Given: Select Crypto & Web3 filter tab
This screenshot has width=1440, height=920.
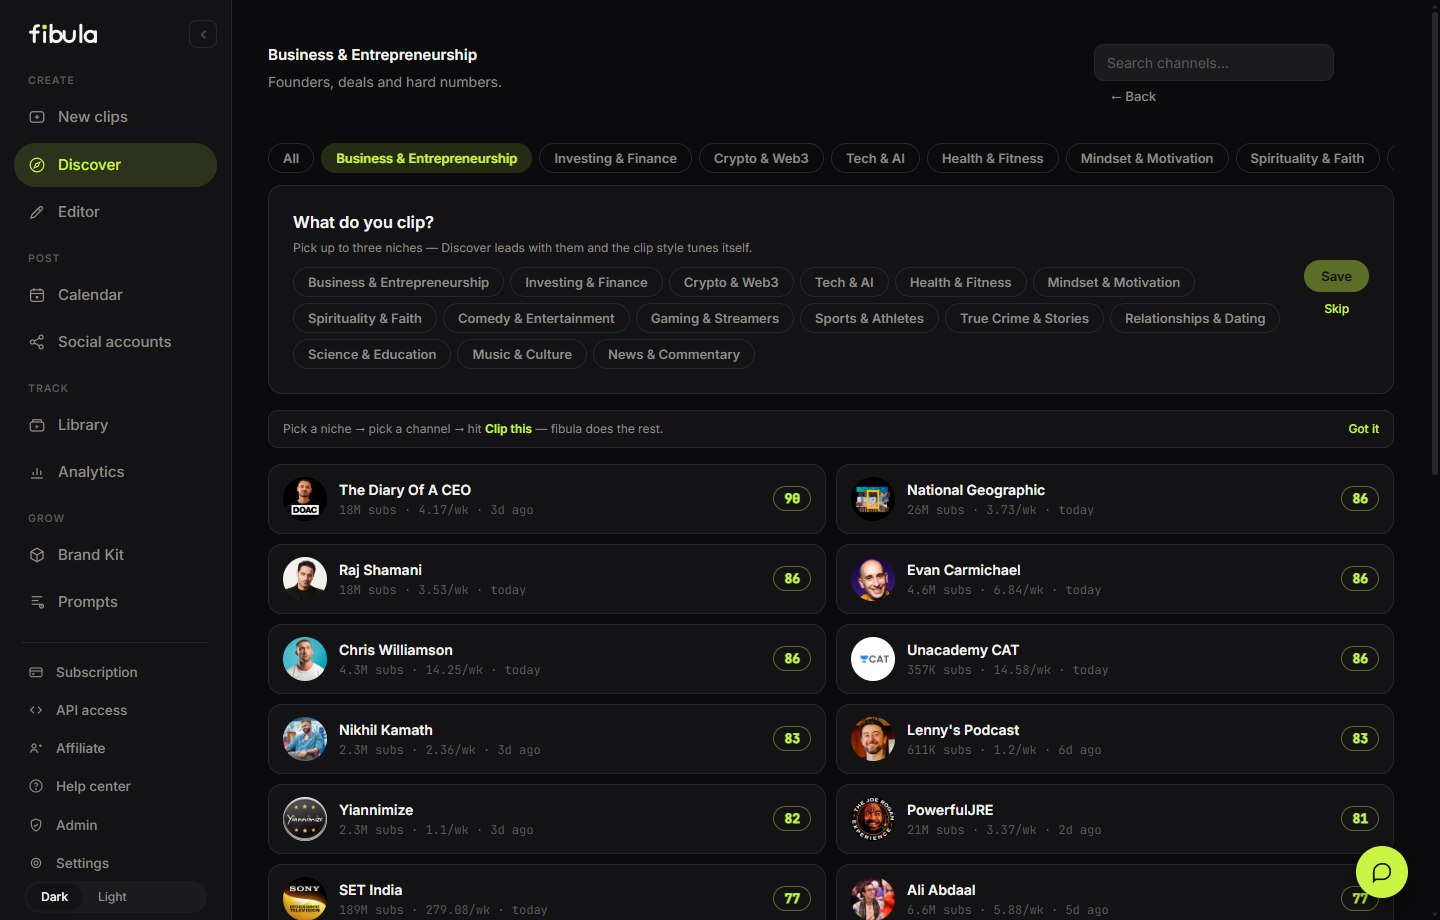Looking at the screenshot, I should (761, 158).
